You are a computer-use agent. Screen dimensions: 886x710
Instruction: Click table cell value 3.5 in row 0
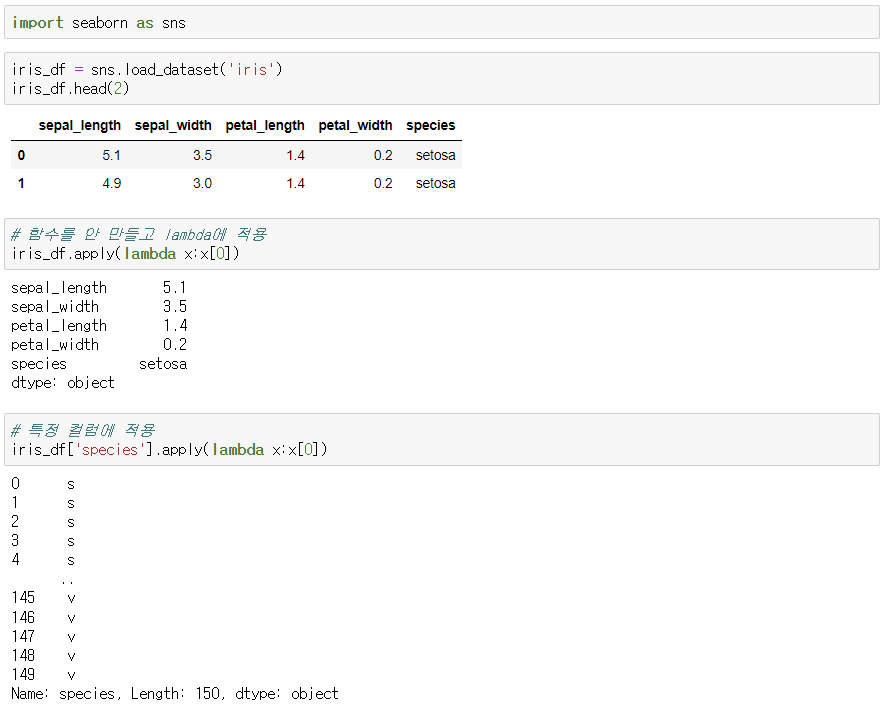(x=202, y=155)
